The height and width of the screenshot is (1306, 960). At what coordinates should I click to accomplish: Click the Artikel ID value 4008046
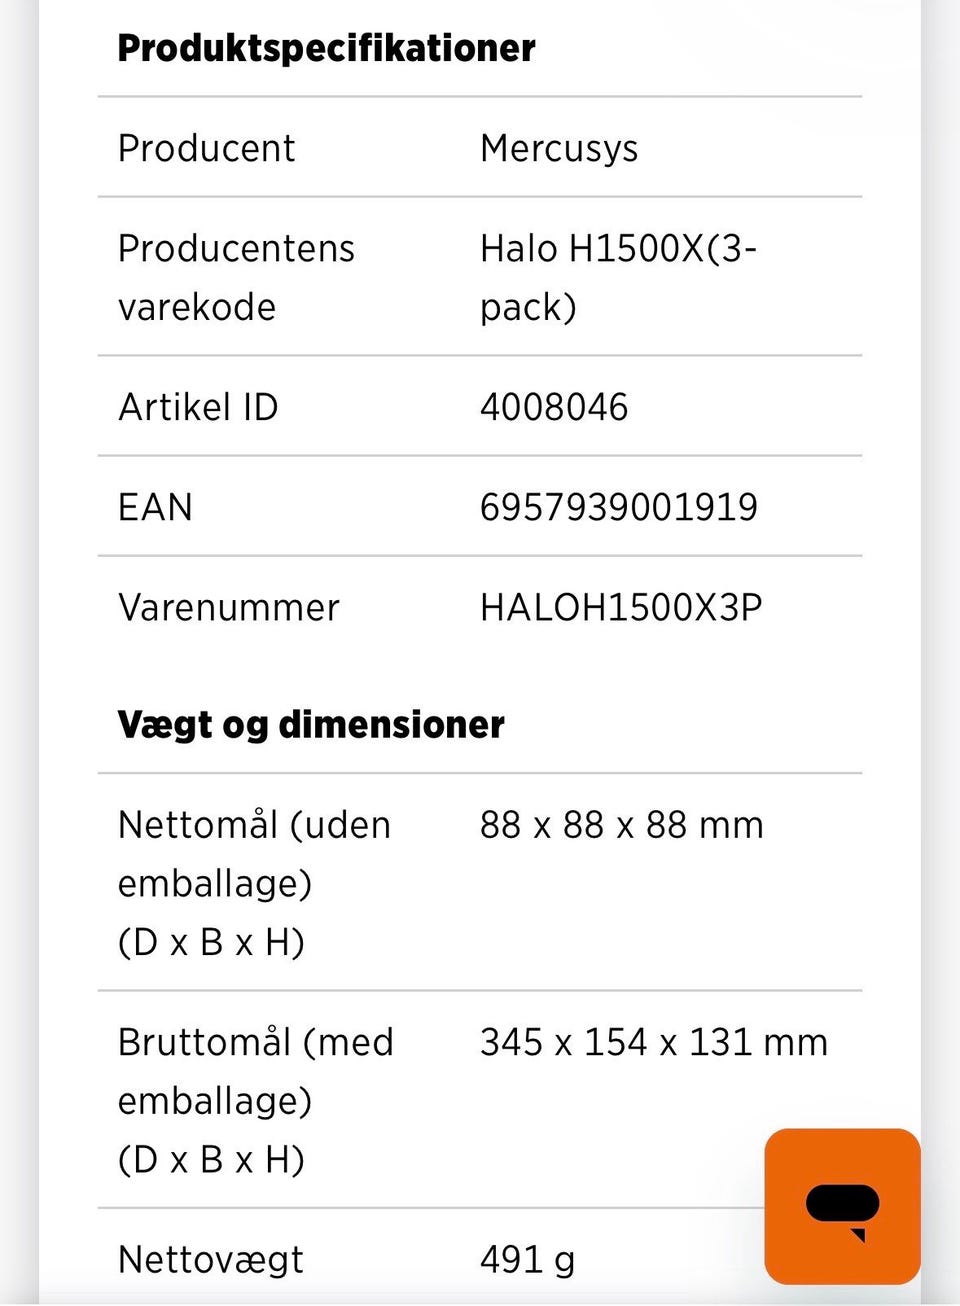pos(554,407)
